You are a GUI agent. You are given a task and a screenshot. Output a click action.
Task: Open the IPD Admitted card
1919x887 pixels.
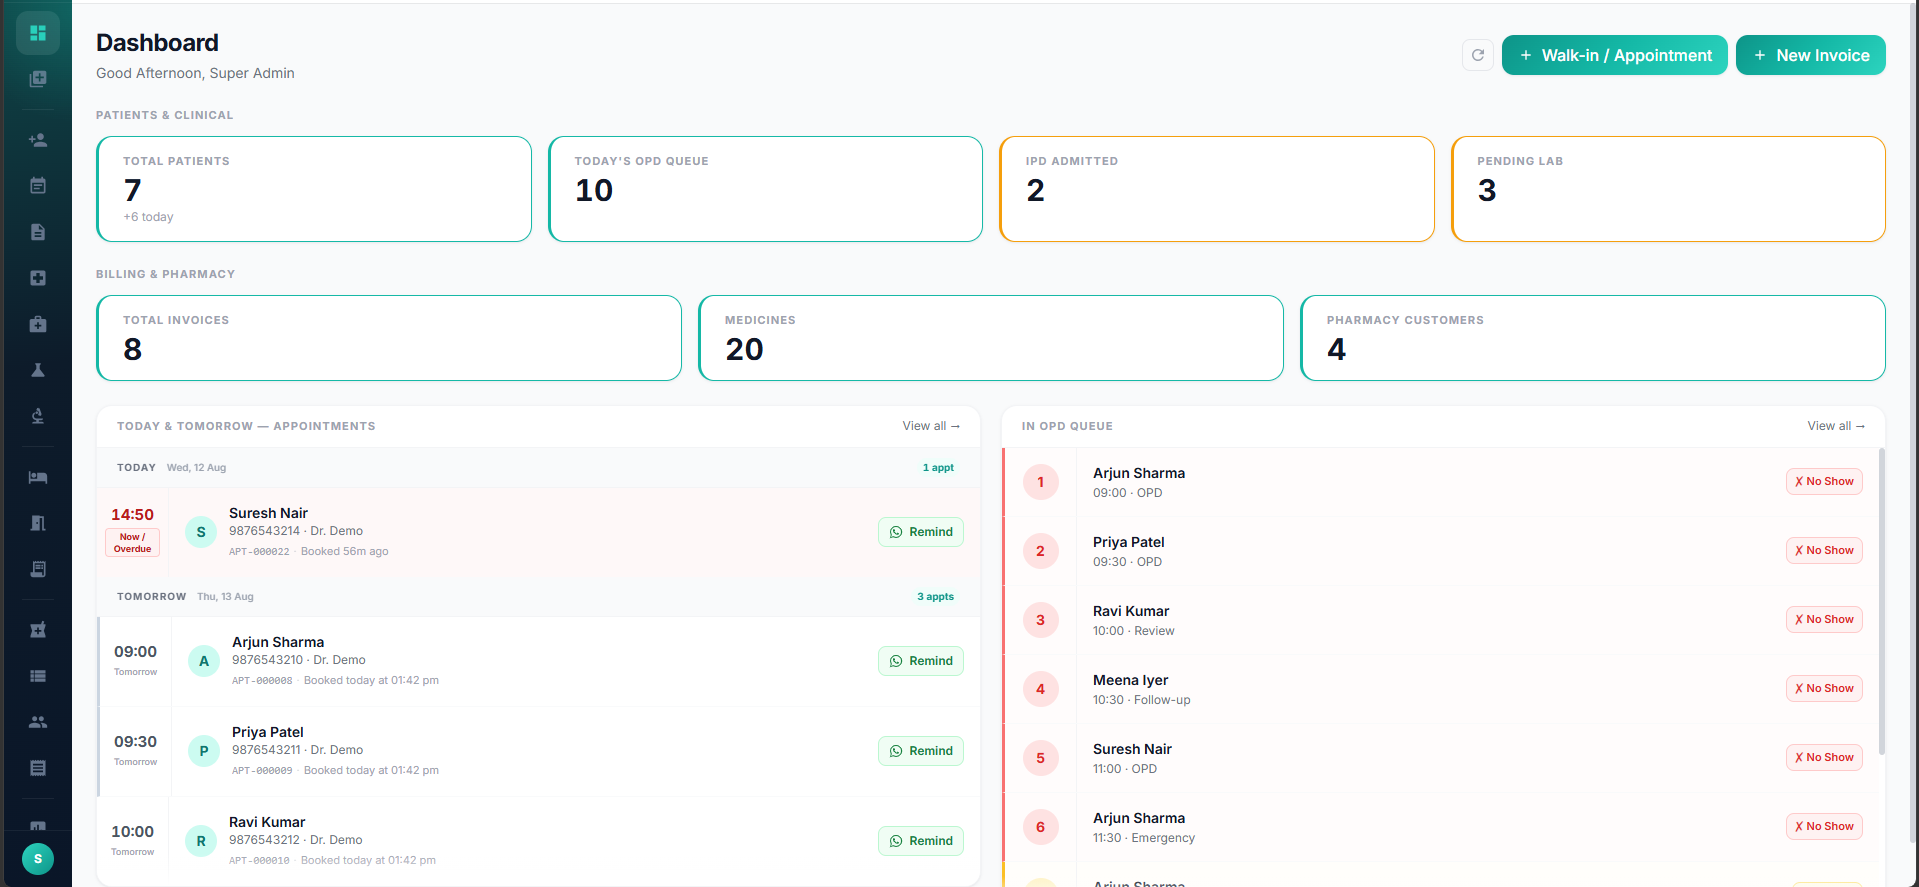[x=1217, y=189]
